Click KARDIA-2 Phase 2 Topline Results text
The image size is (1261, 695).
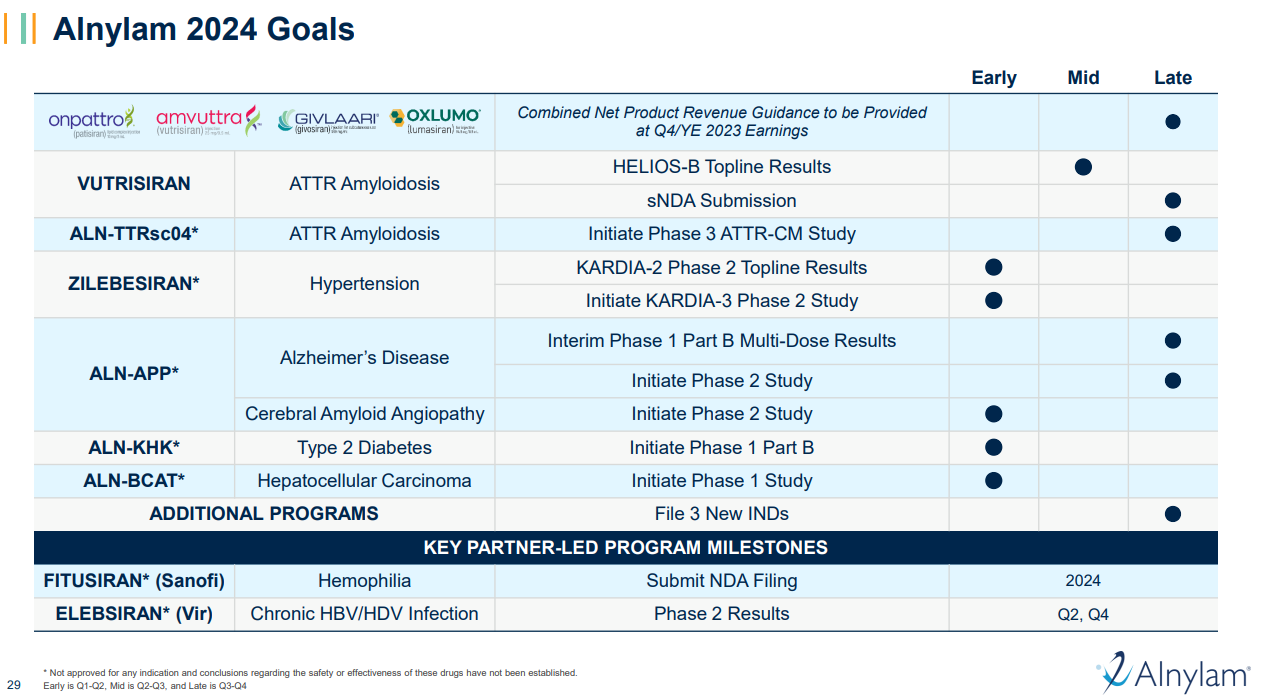pos(722,267)
